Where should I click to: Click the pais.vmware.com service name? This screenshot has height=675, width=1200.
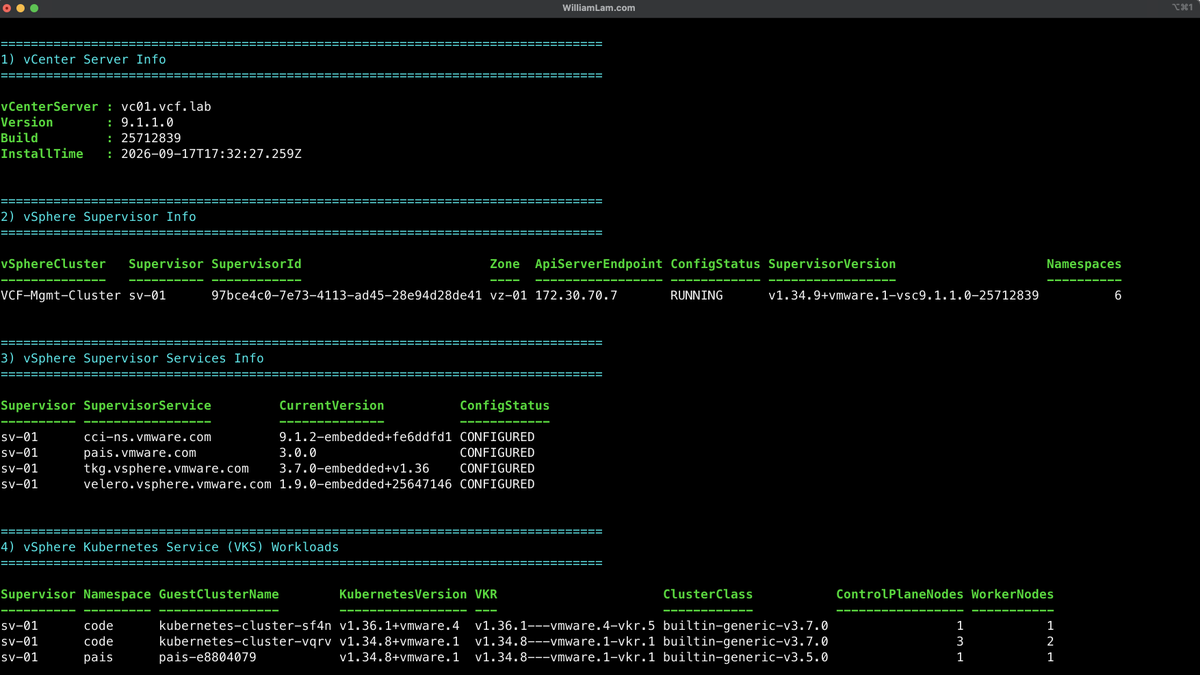click(x=140, y=453)
